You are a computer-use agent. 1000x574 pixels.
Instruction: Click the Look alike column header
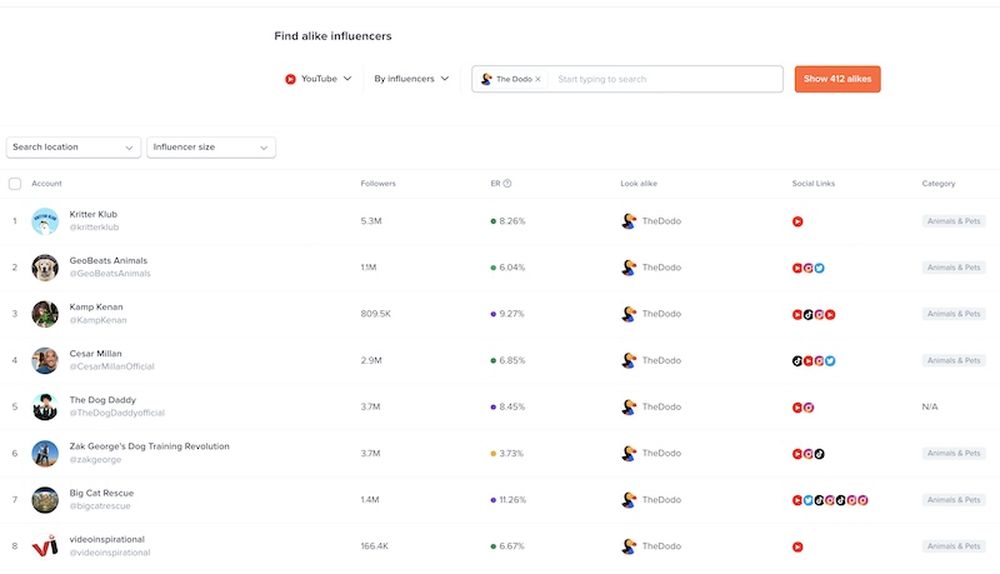click(x=638, y=184)
